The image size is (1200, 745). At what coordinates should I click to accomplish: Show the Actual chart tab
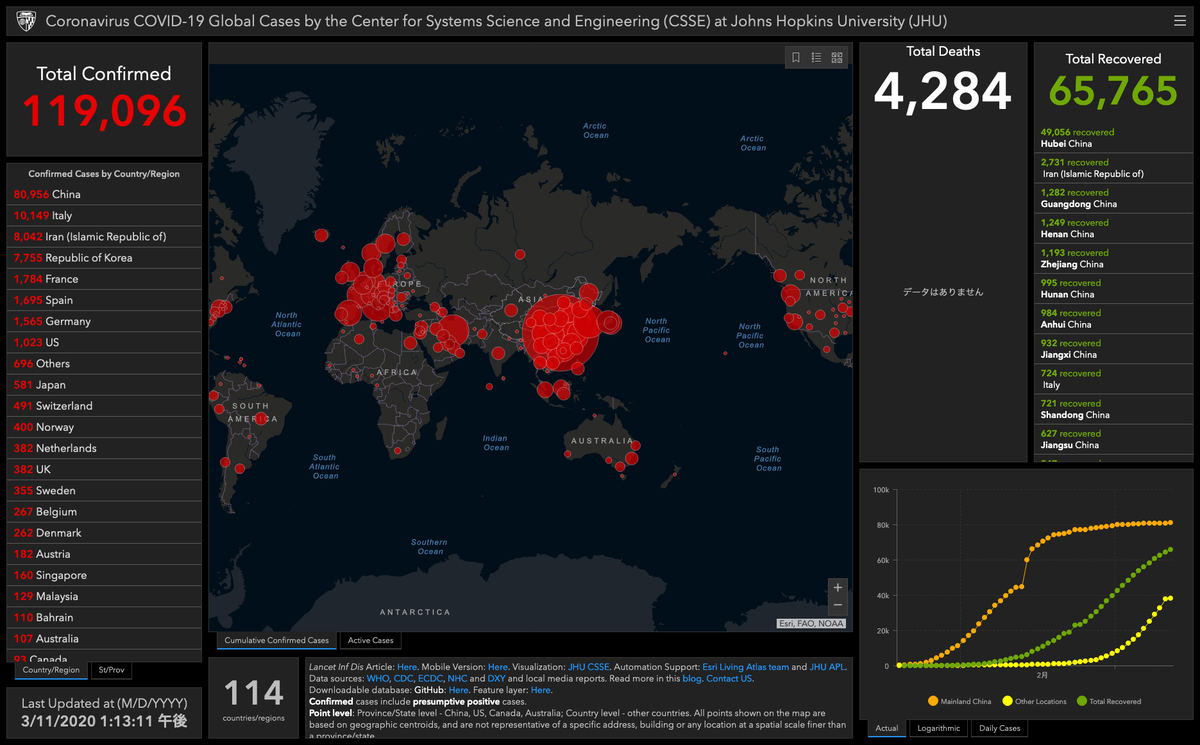[887, 728]
